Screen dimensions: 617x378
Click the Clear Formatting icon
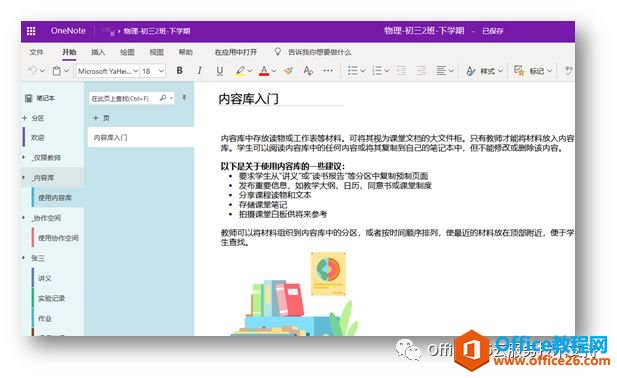(x=308, y=71)
